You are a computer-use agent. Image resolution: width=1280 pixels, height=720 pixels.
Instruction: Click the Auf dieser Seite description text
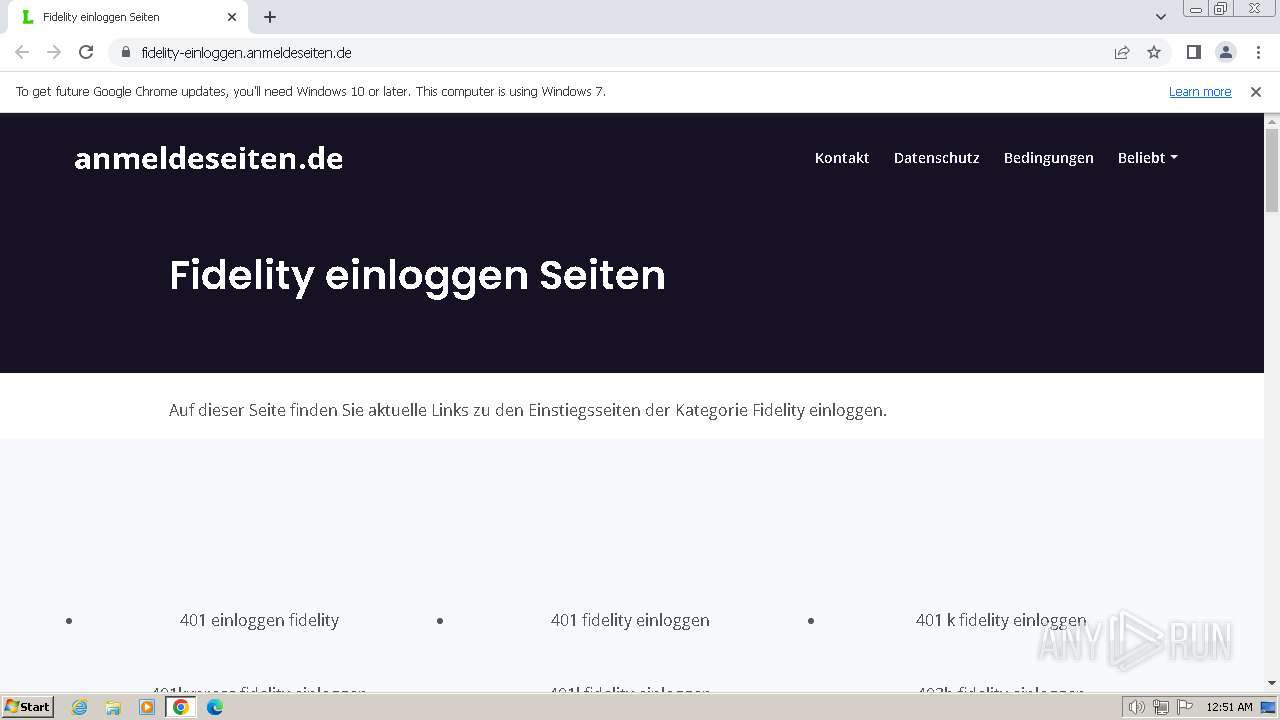pos(528,410)
